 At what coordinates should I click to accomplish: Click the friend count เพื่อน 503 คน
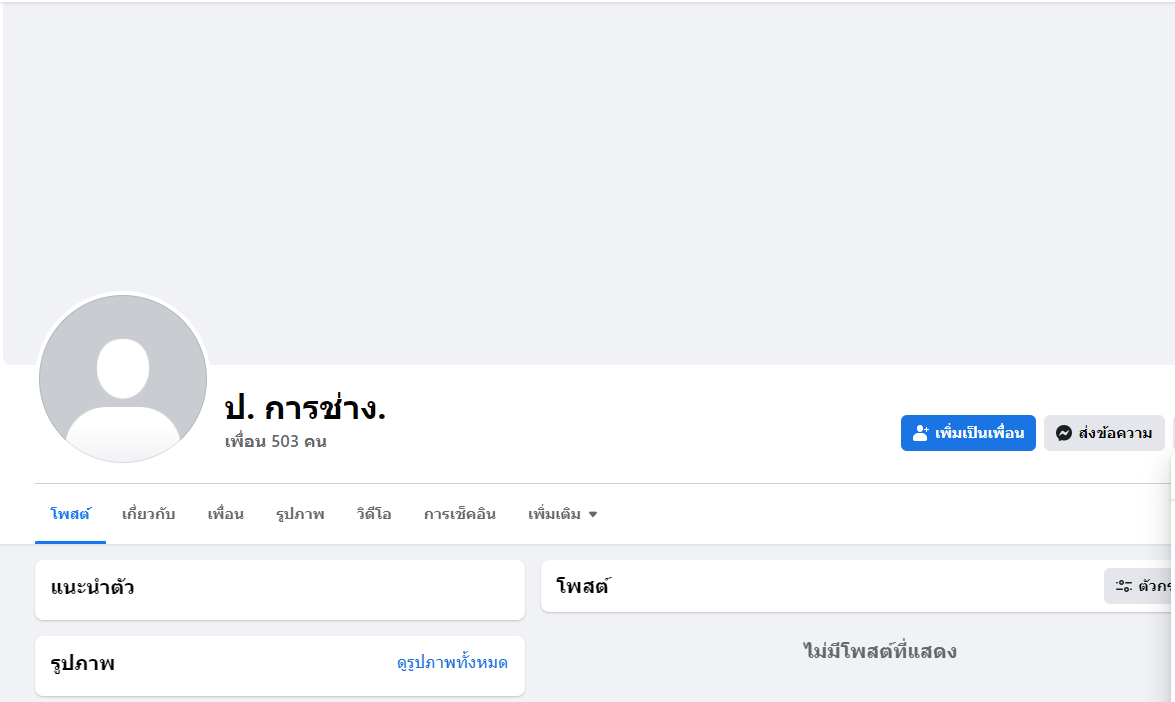[276, 441]
